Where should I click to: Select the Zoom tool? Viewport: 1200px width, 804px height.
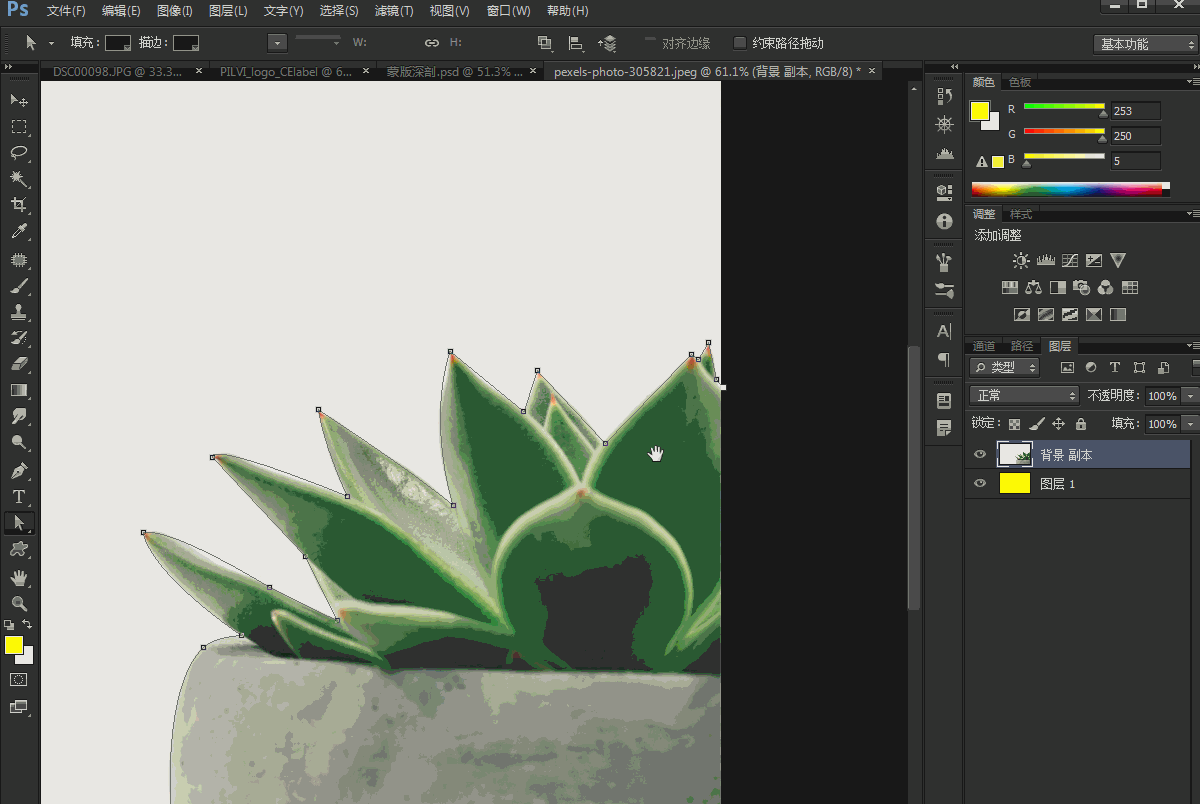[x=19, y=603]
